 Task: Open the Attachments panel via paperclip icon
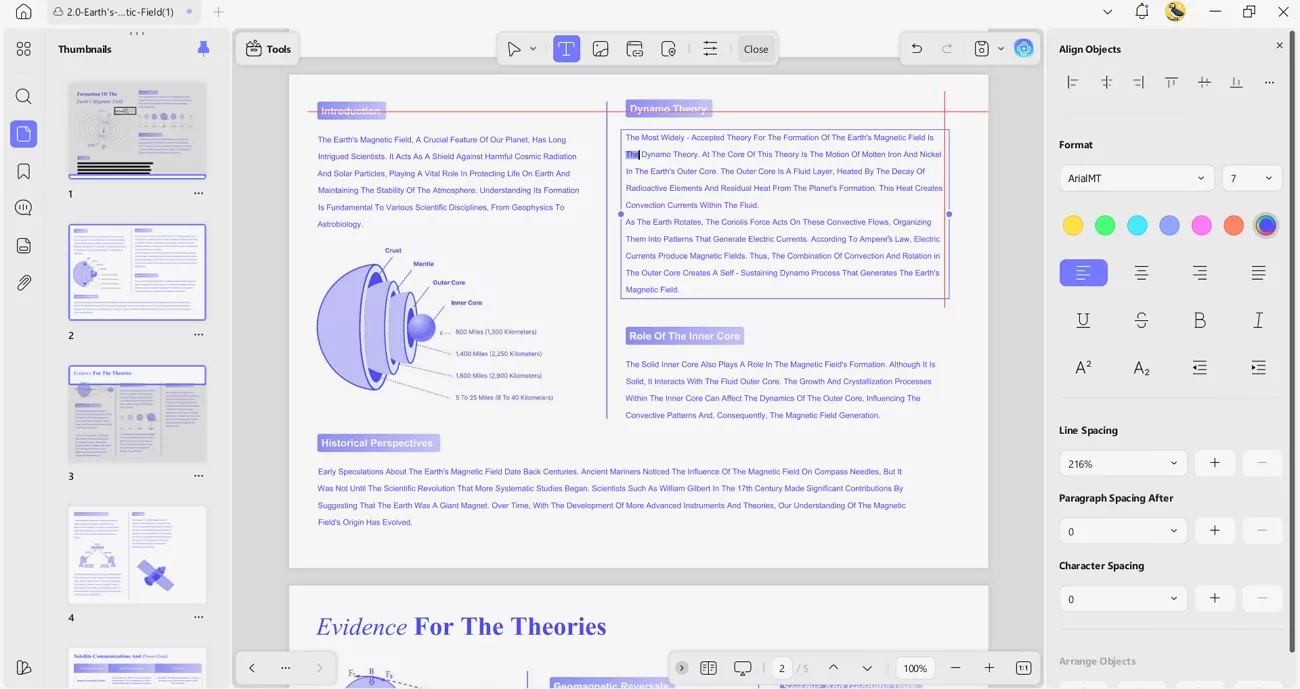(23, 282)
